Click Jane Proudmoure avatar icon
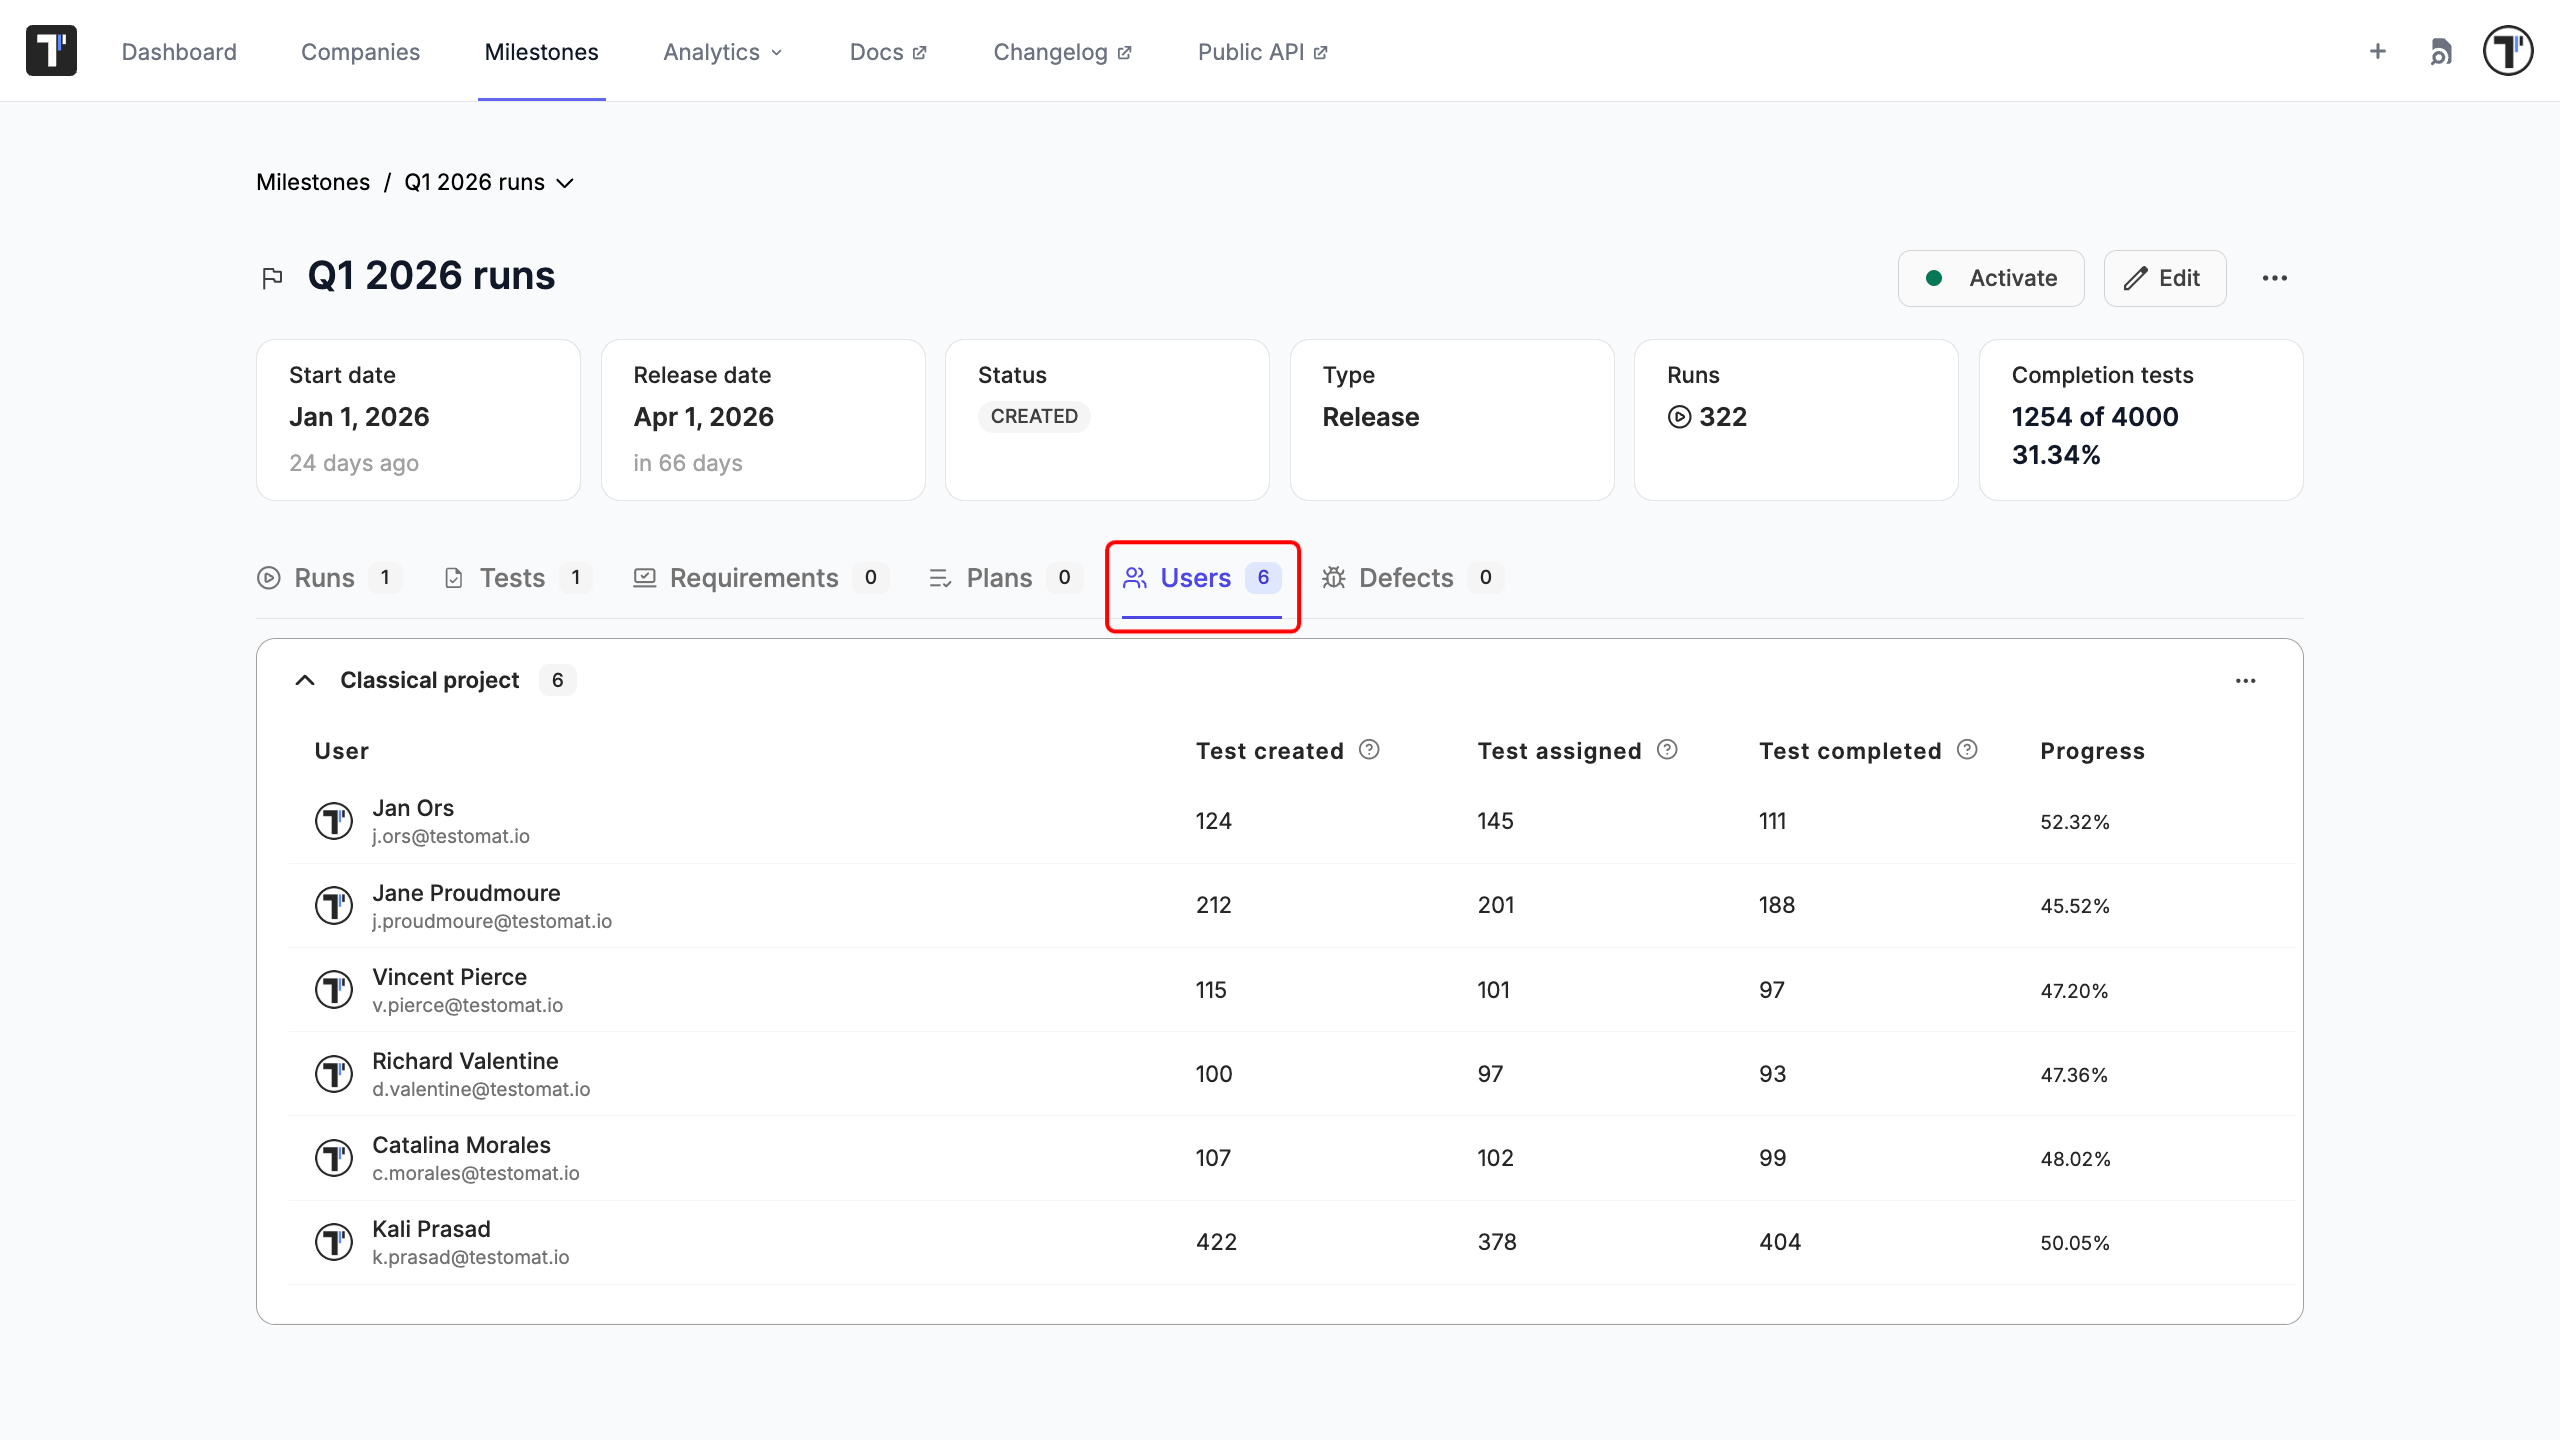2560x1440 pixels. (334, 905)
